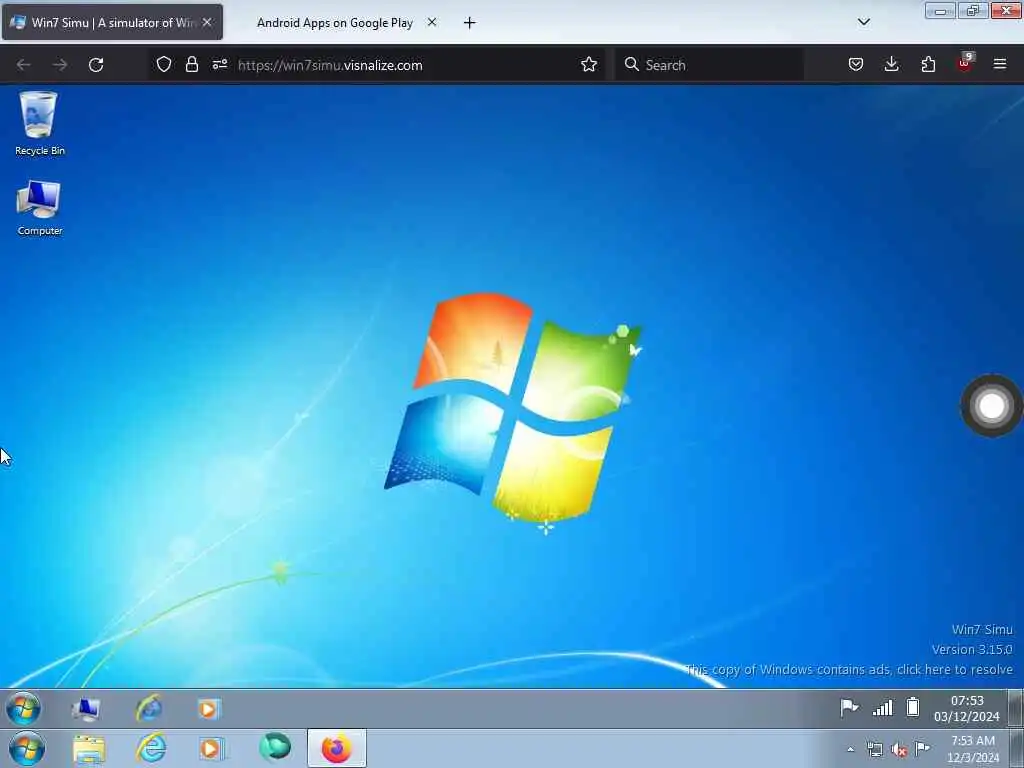Open File Explorer from the Windows taskbar
Image resolution: width=1024 pixels, height=768 pixels.
coord(89,749)
